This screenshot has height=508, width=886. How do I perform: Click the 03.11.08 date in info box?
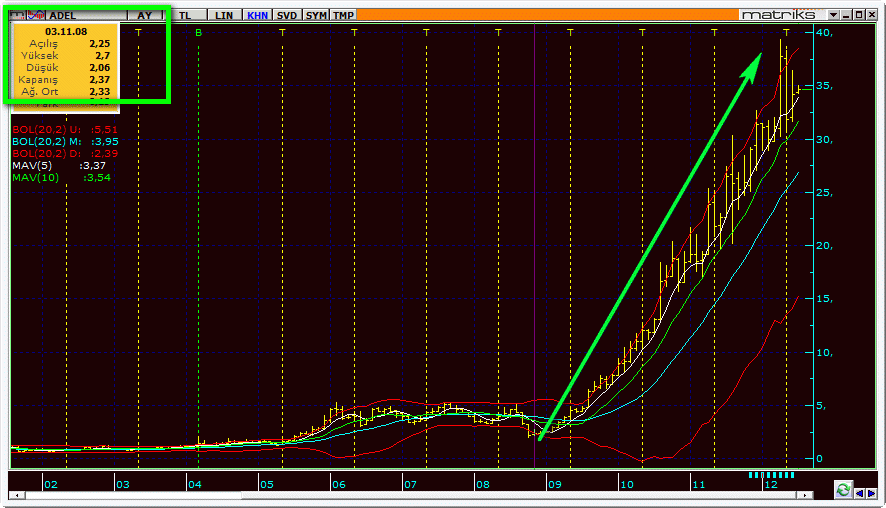66,32
